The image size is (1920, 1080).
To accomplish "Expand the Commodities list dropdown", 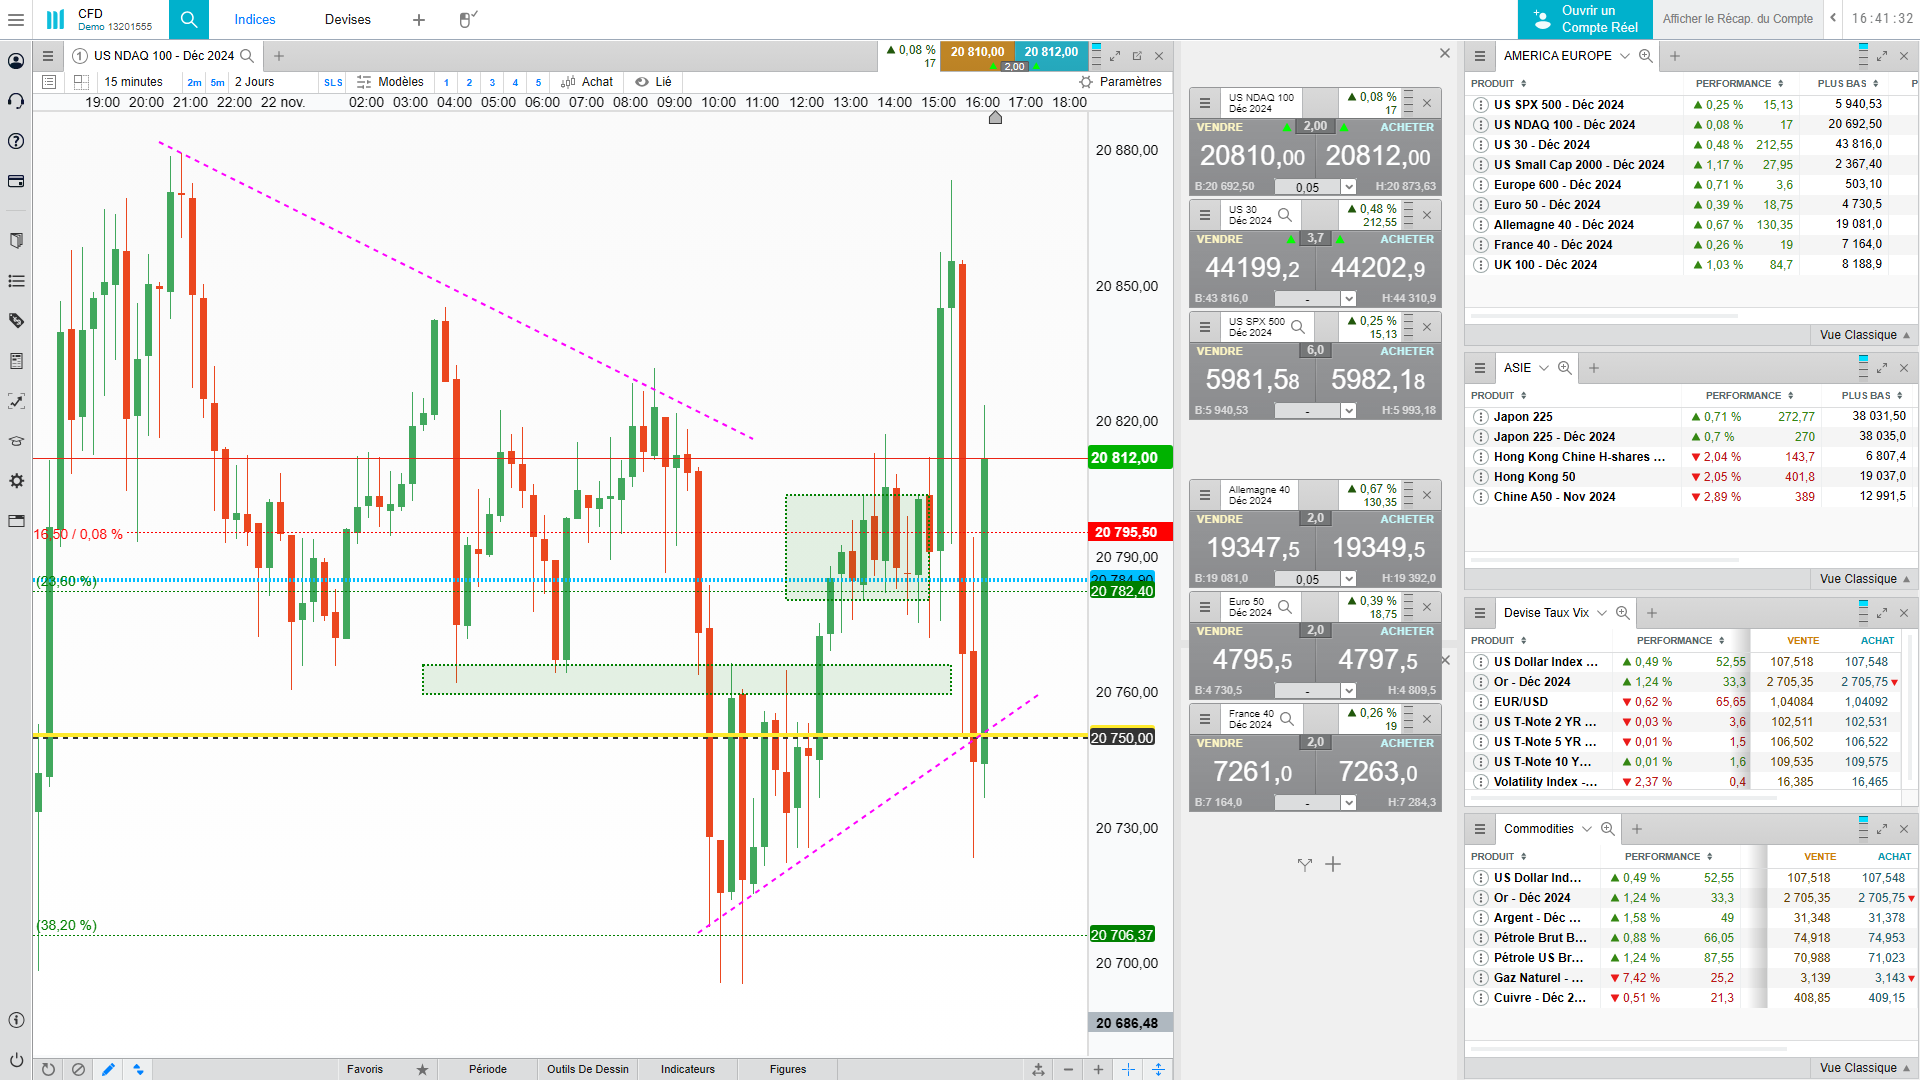I will [x=1587, y=829].
